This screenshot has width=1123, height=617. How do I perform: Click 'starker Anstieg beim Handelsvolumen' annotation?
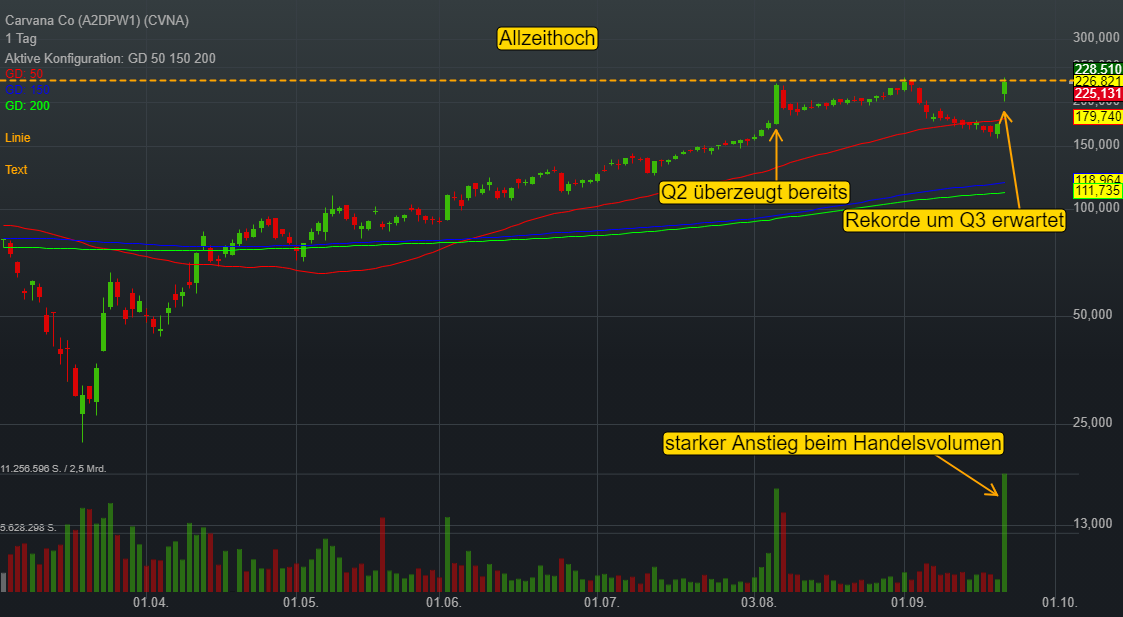tap(833, 444)
